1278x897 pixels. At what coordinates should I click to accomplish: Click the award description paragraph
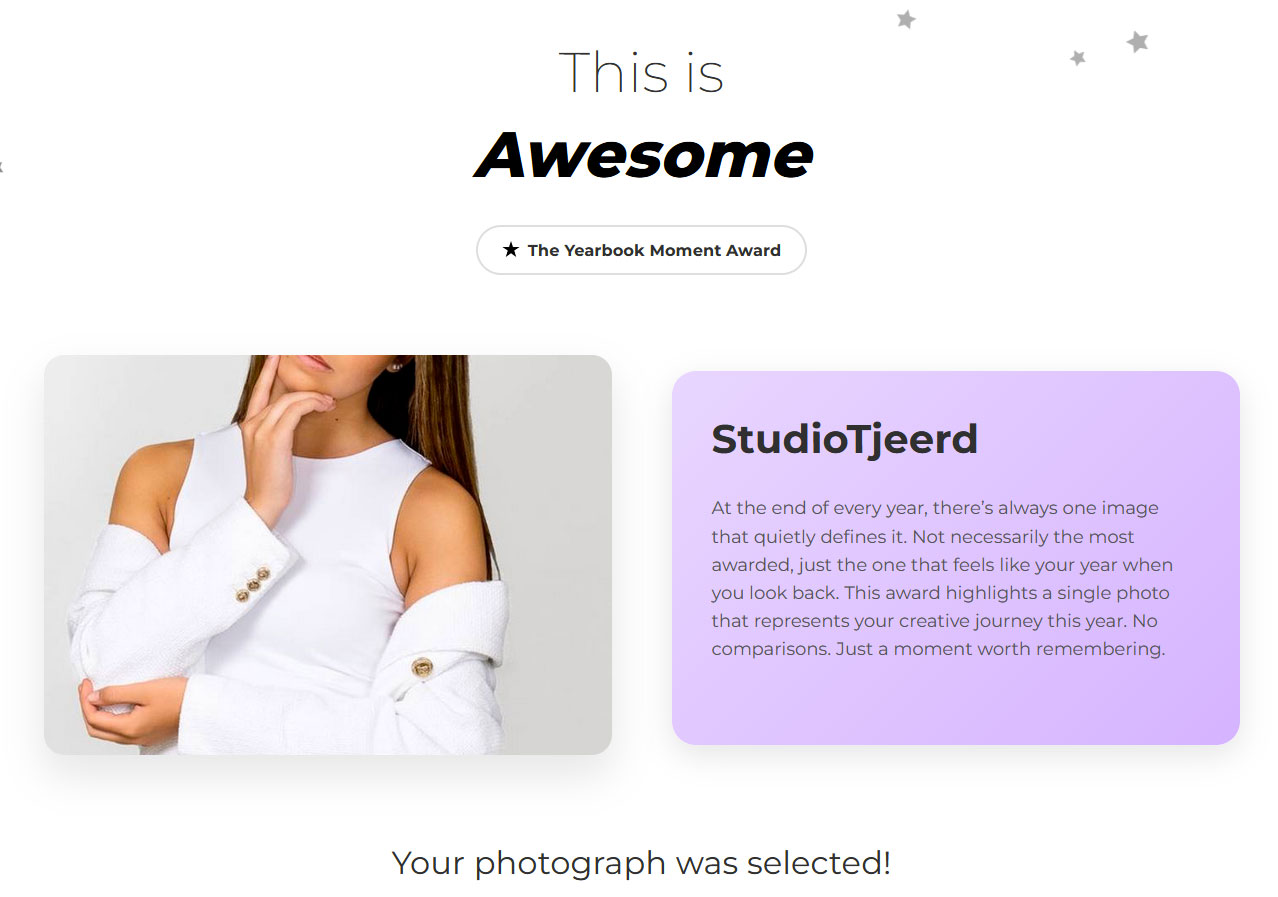942,578
